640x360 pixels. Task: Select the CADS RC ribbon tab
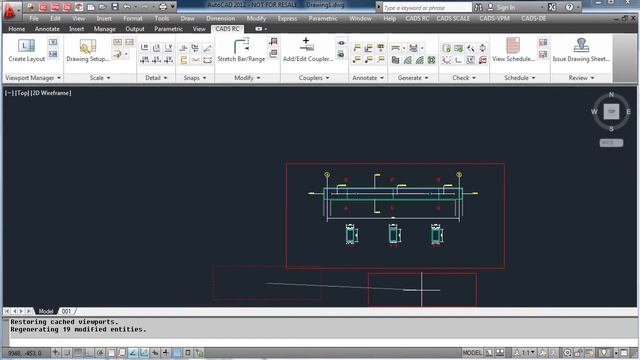pos(227,29)
